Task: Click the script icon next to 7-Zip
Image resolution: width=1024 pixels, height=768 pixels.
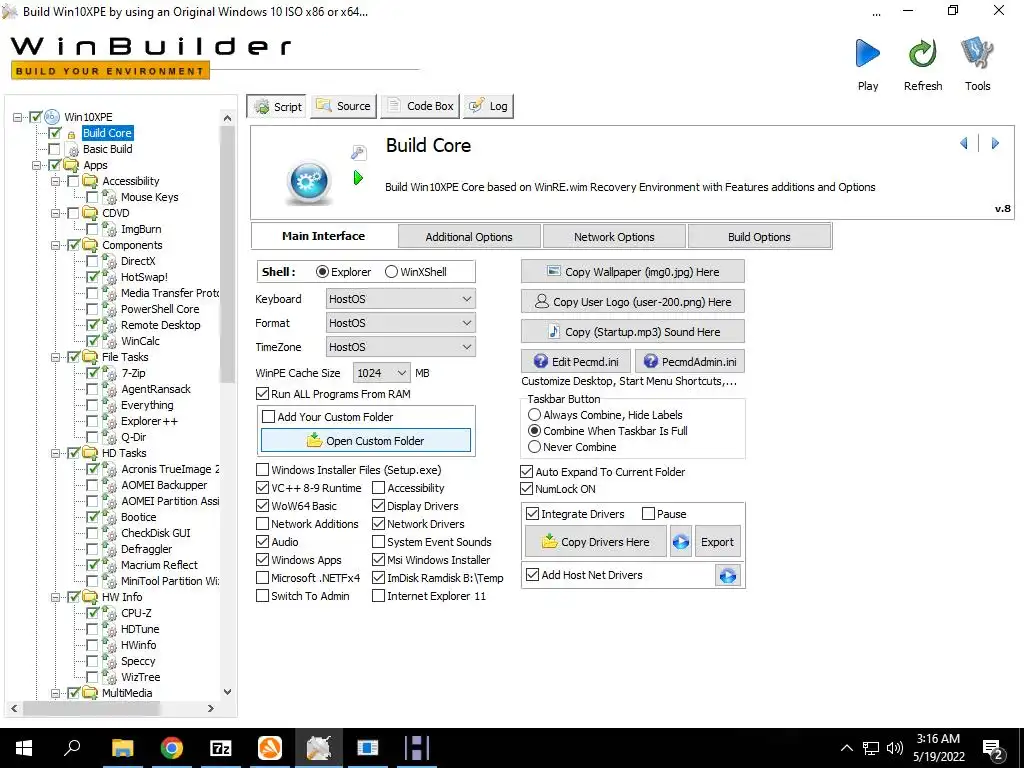Action: (x=110, y=373)
